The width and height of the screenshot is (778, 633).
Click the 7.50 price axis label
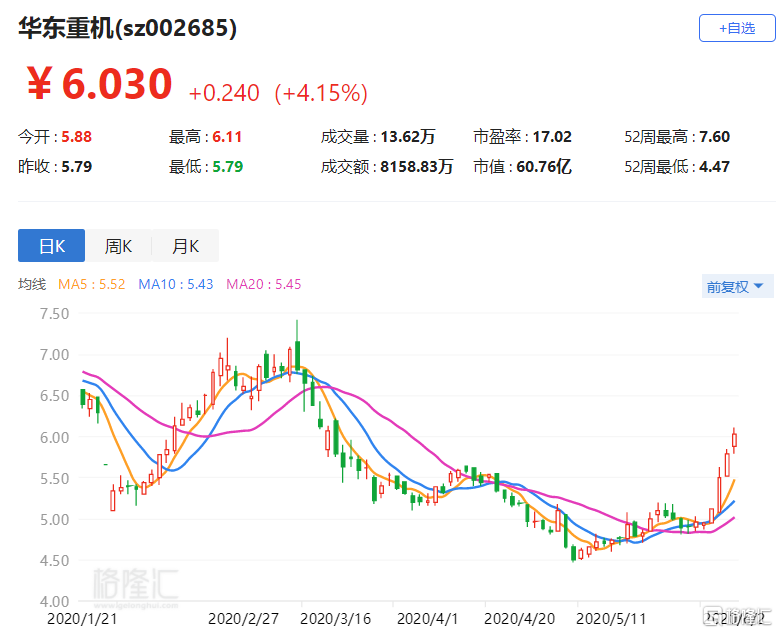[x=55, y=314]
